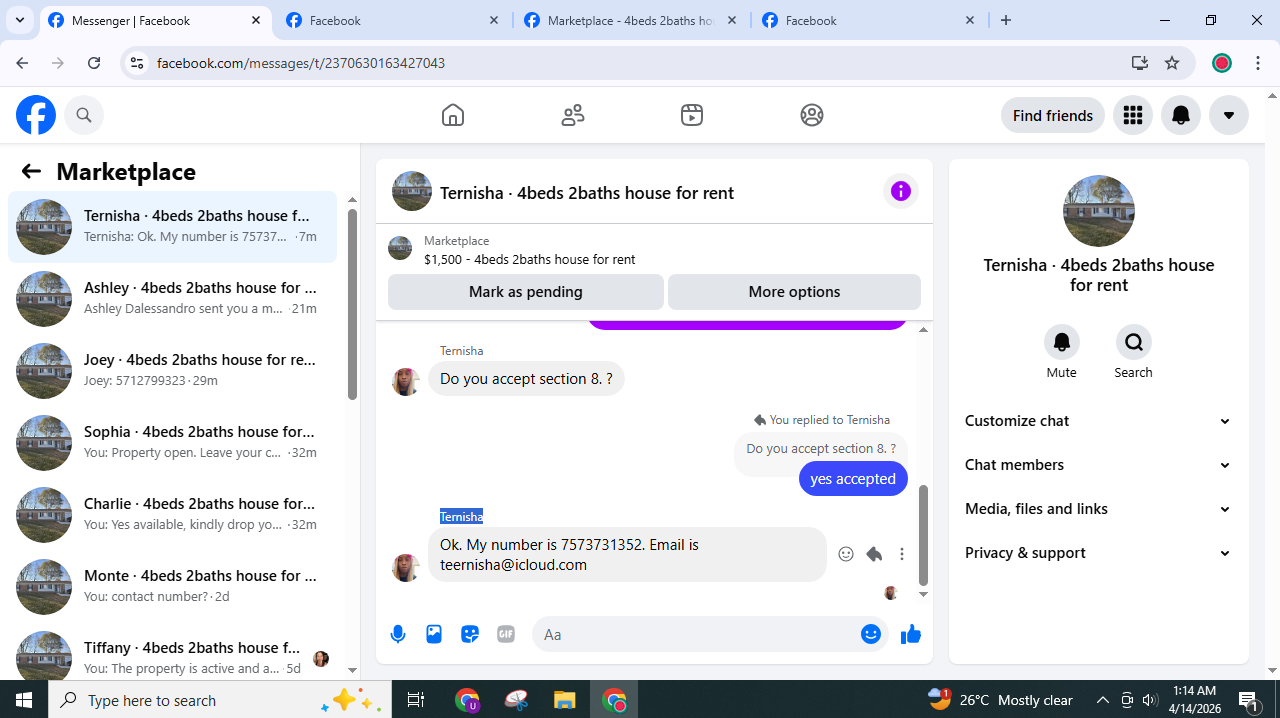Open File Explorer from taskbar
This screenshot has width=1280, height=718.
coord(565,700)
